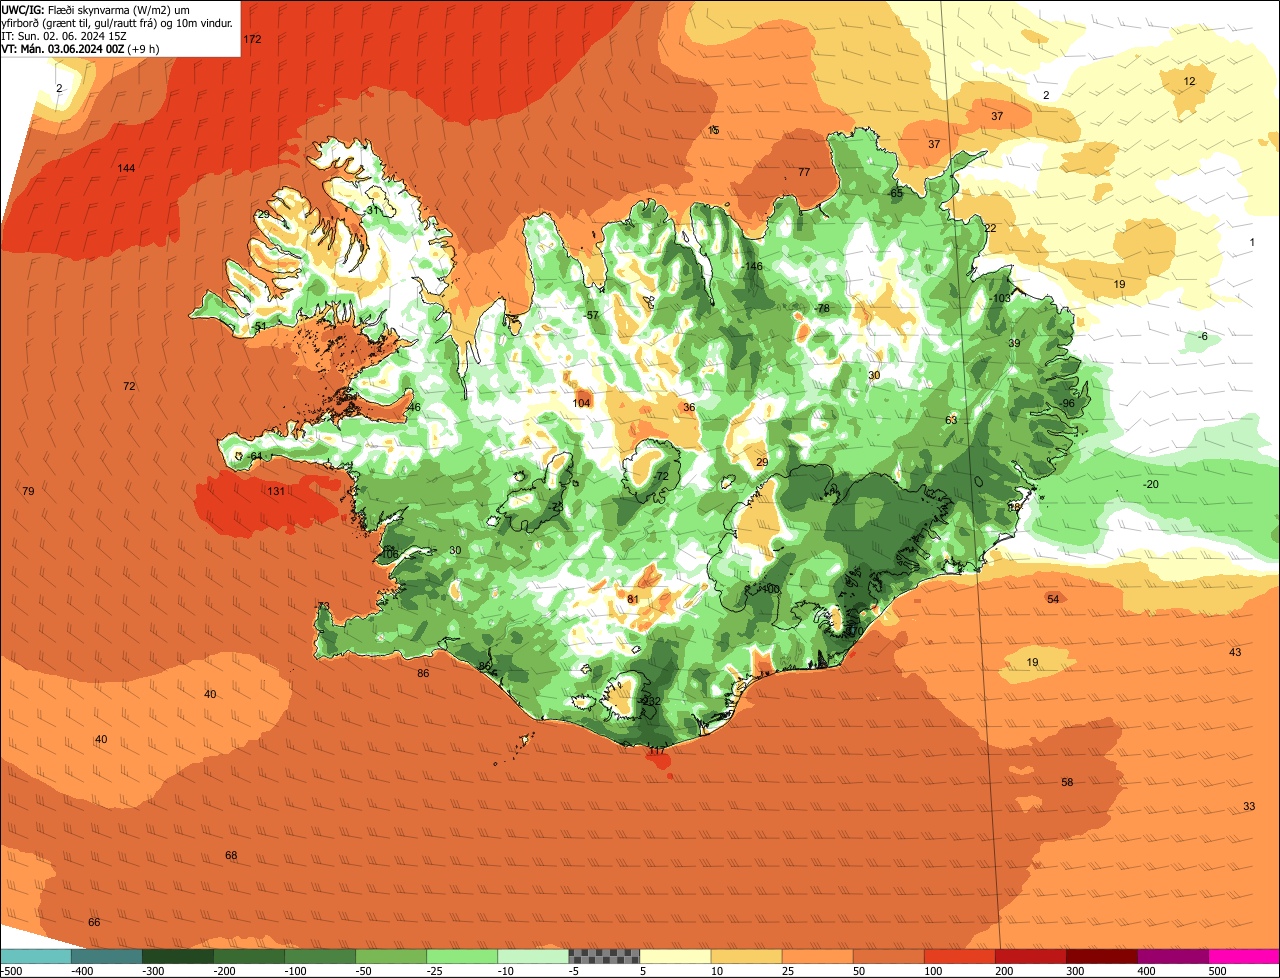Click the map value 117 on the south coast
1280x978 pixels.
(657, 751)
